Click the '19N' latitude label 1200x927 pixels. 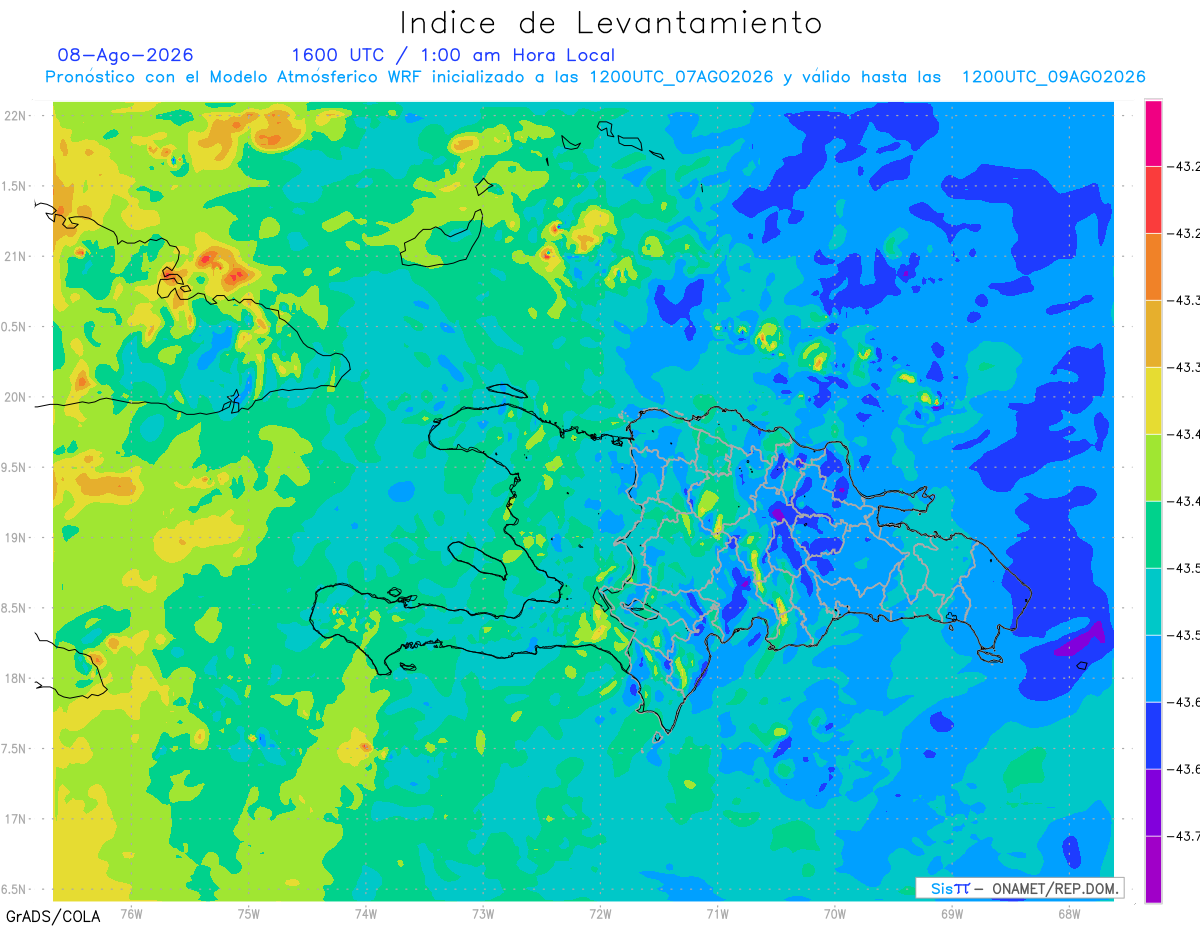(x=15, y=538)
